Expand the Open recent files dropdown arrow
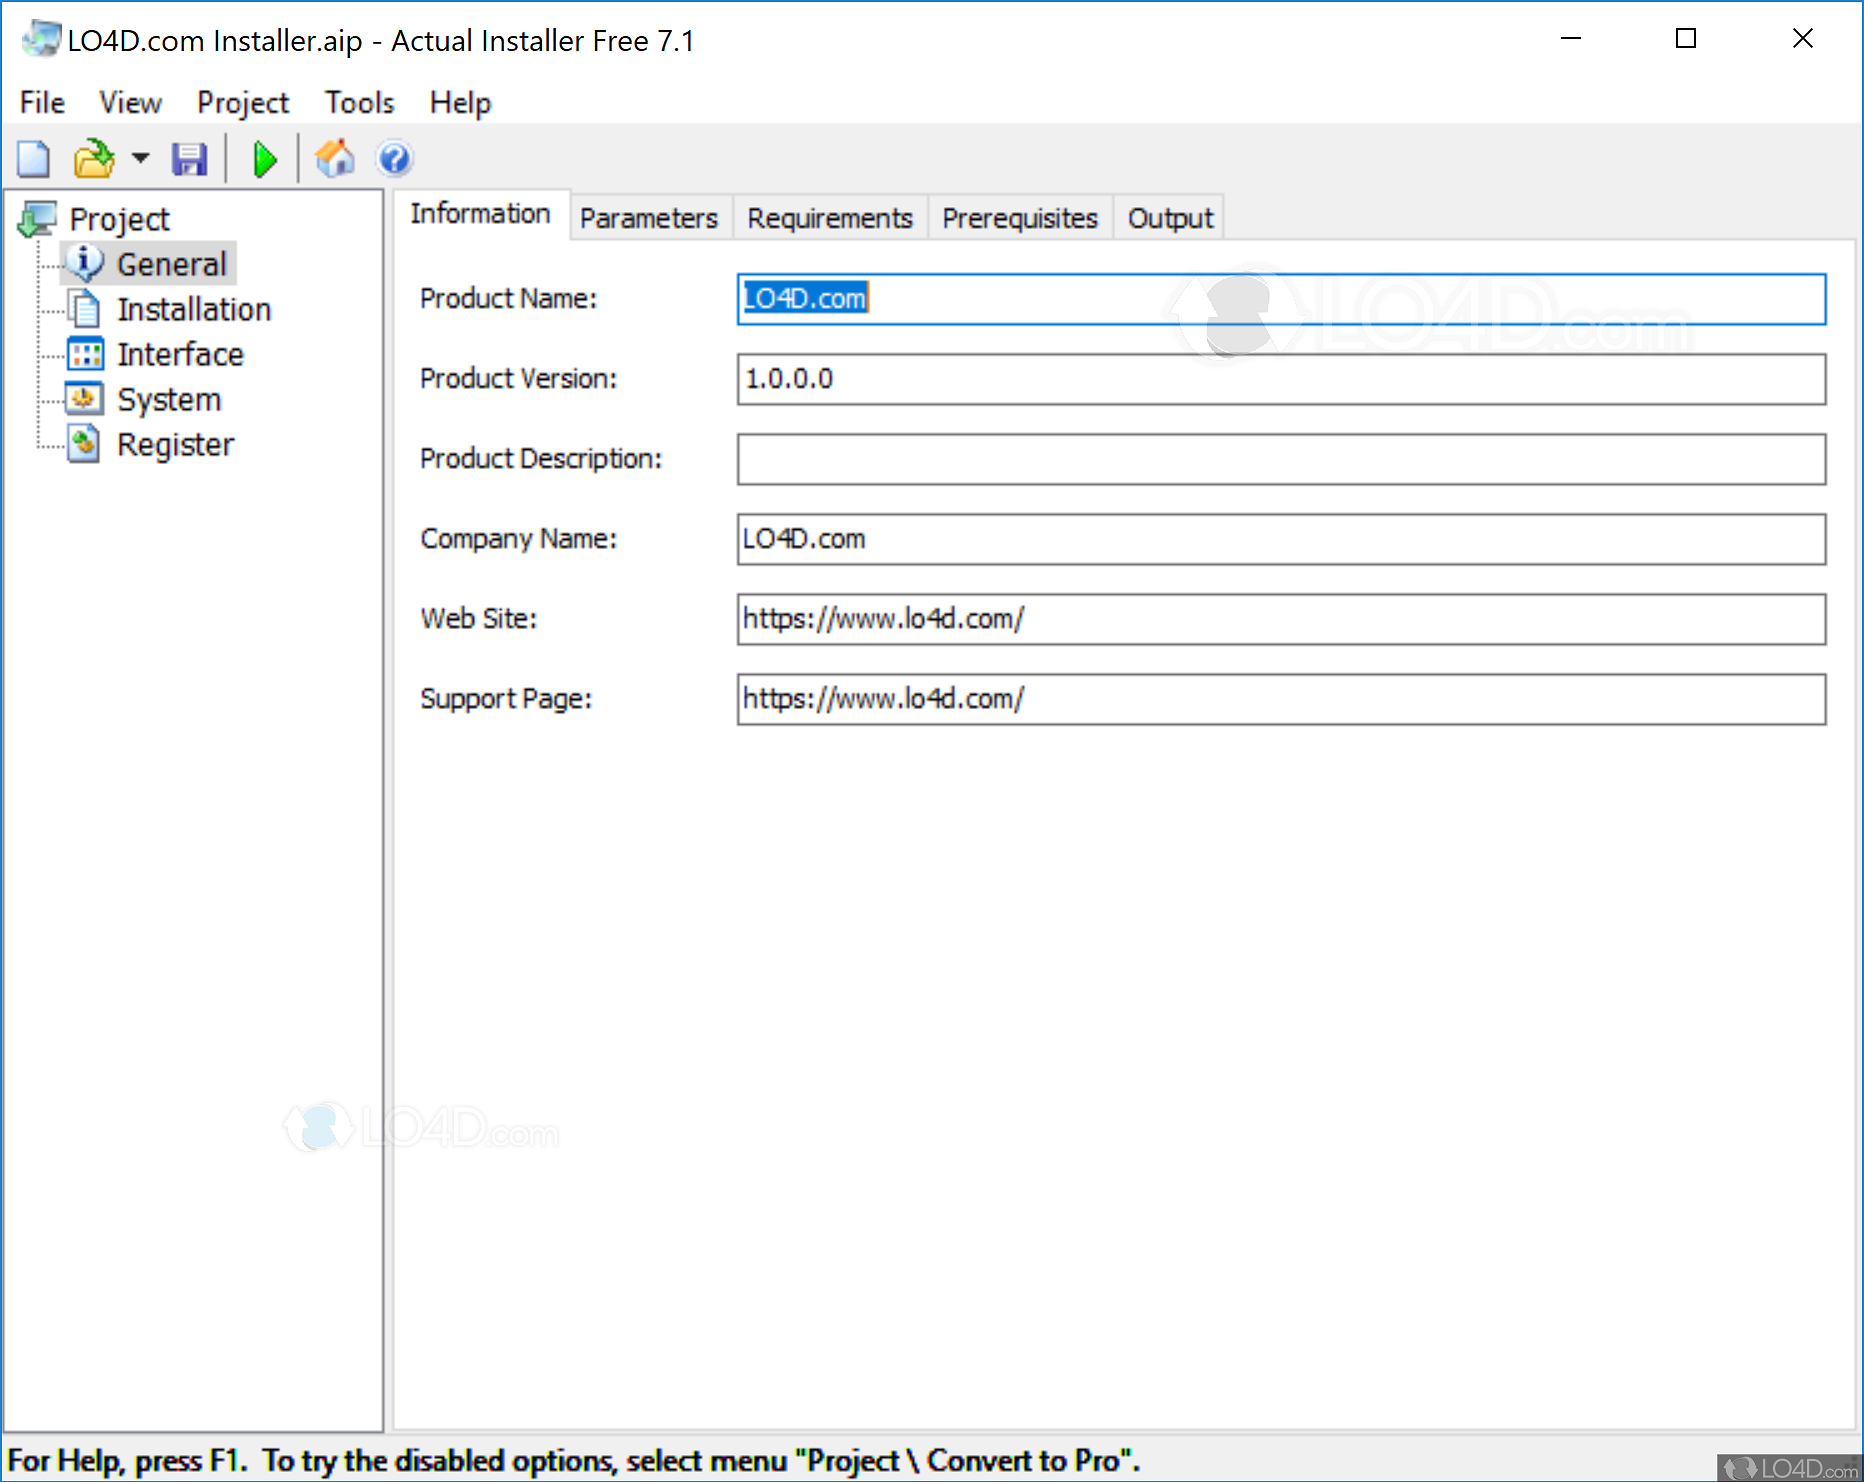This screenshot has width=1864, height=1482. click(141, 158)
